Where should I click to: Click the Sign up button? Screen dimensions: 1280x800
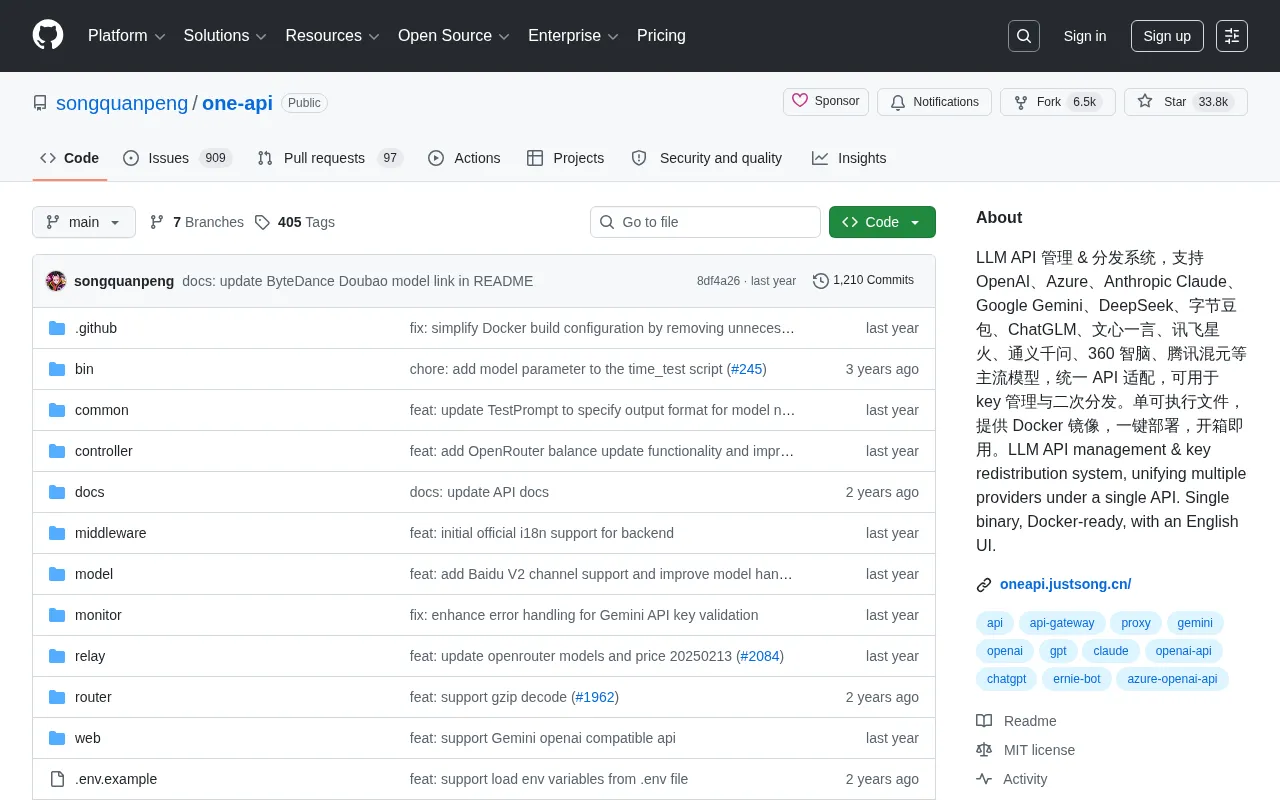point(1167,36)
